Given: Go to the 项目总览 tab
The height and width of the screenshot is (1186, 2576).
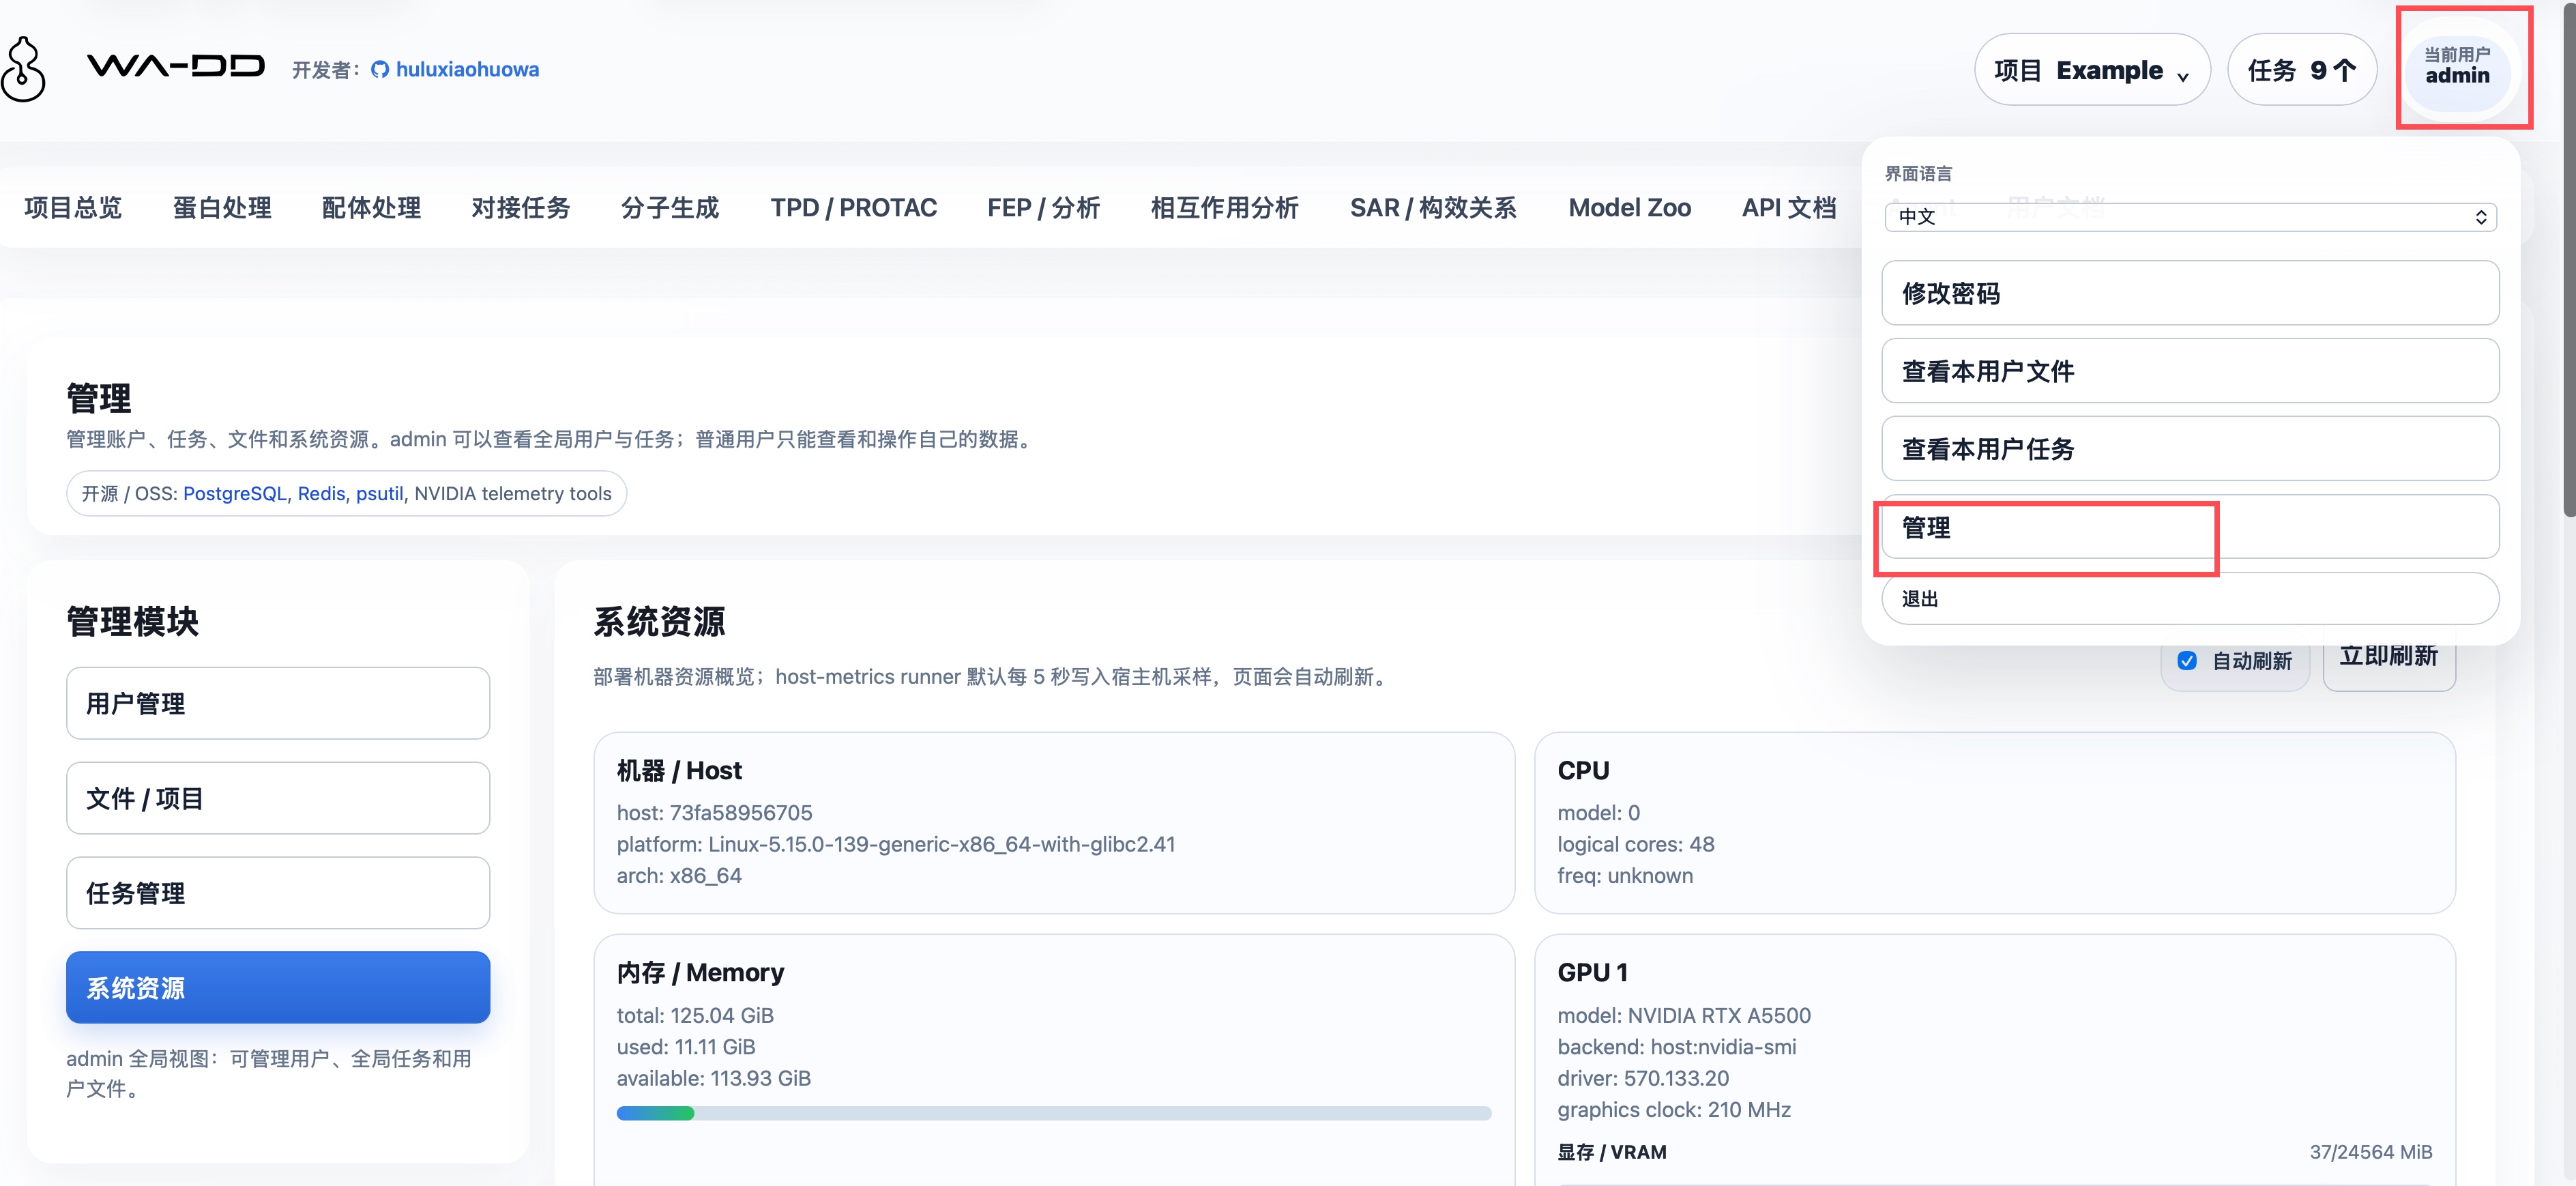Looking at the screenshot, I should [x=73, y=208].
